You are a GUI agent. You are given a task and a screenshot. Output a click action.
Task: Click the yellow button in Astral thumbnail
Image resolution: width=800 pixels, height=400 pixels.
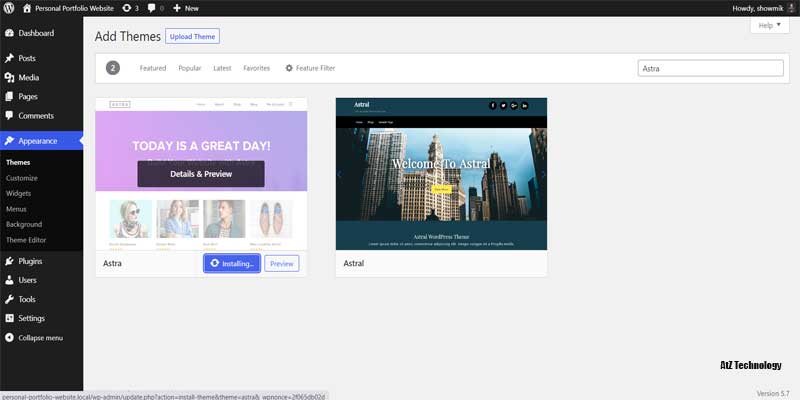coord(441,189)
